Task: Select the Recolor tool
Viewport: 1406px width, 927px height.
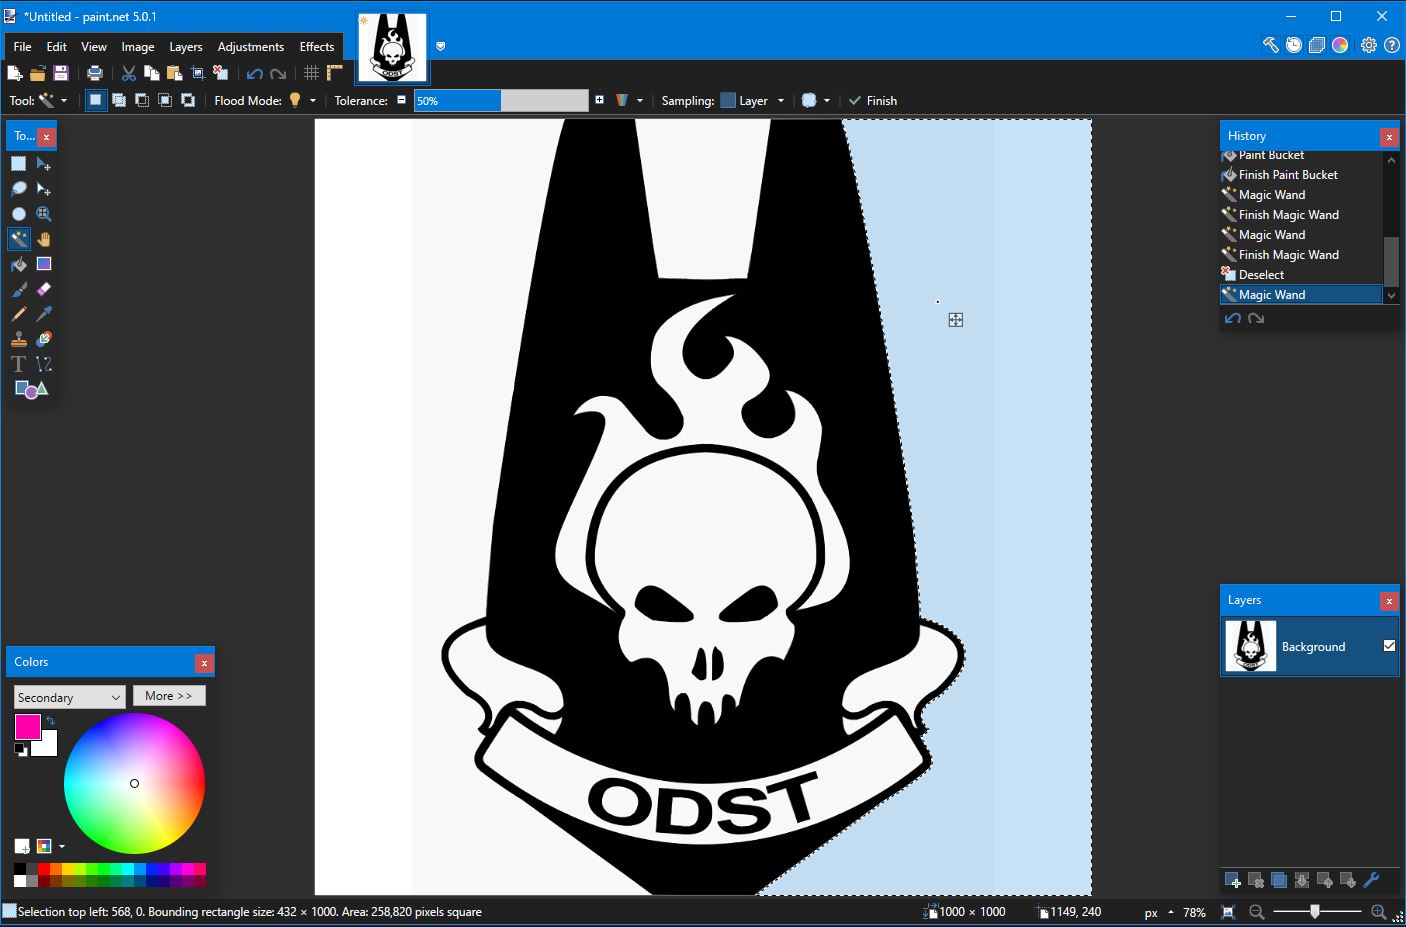Action: point(44,339)
